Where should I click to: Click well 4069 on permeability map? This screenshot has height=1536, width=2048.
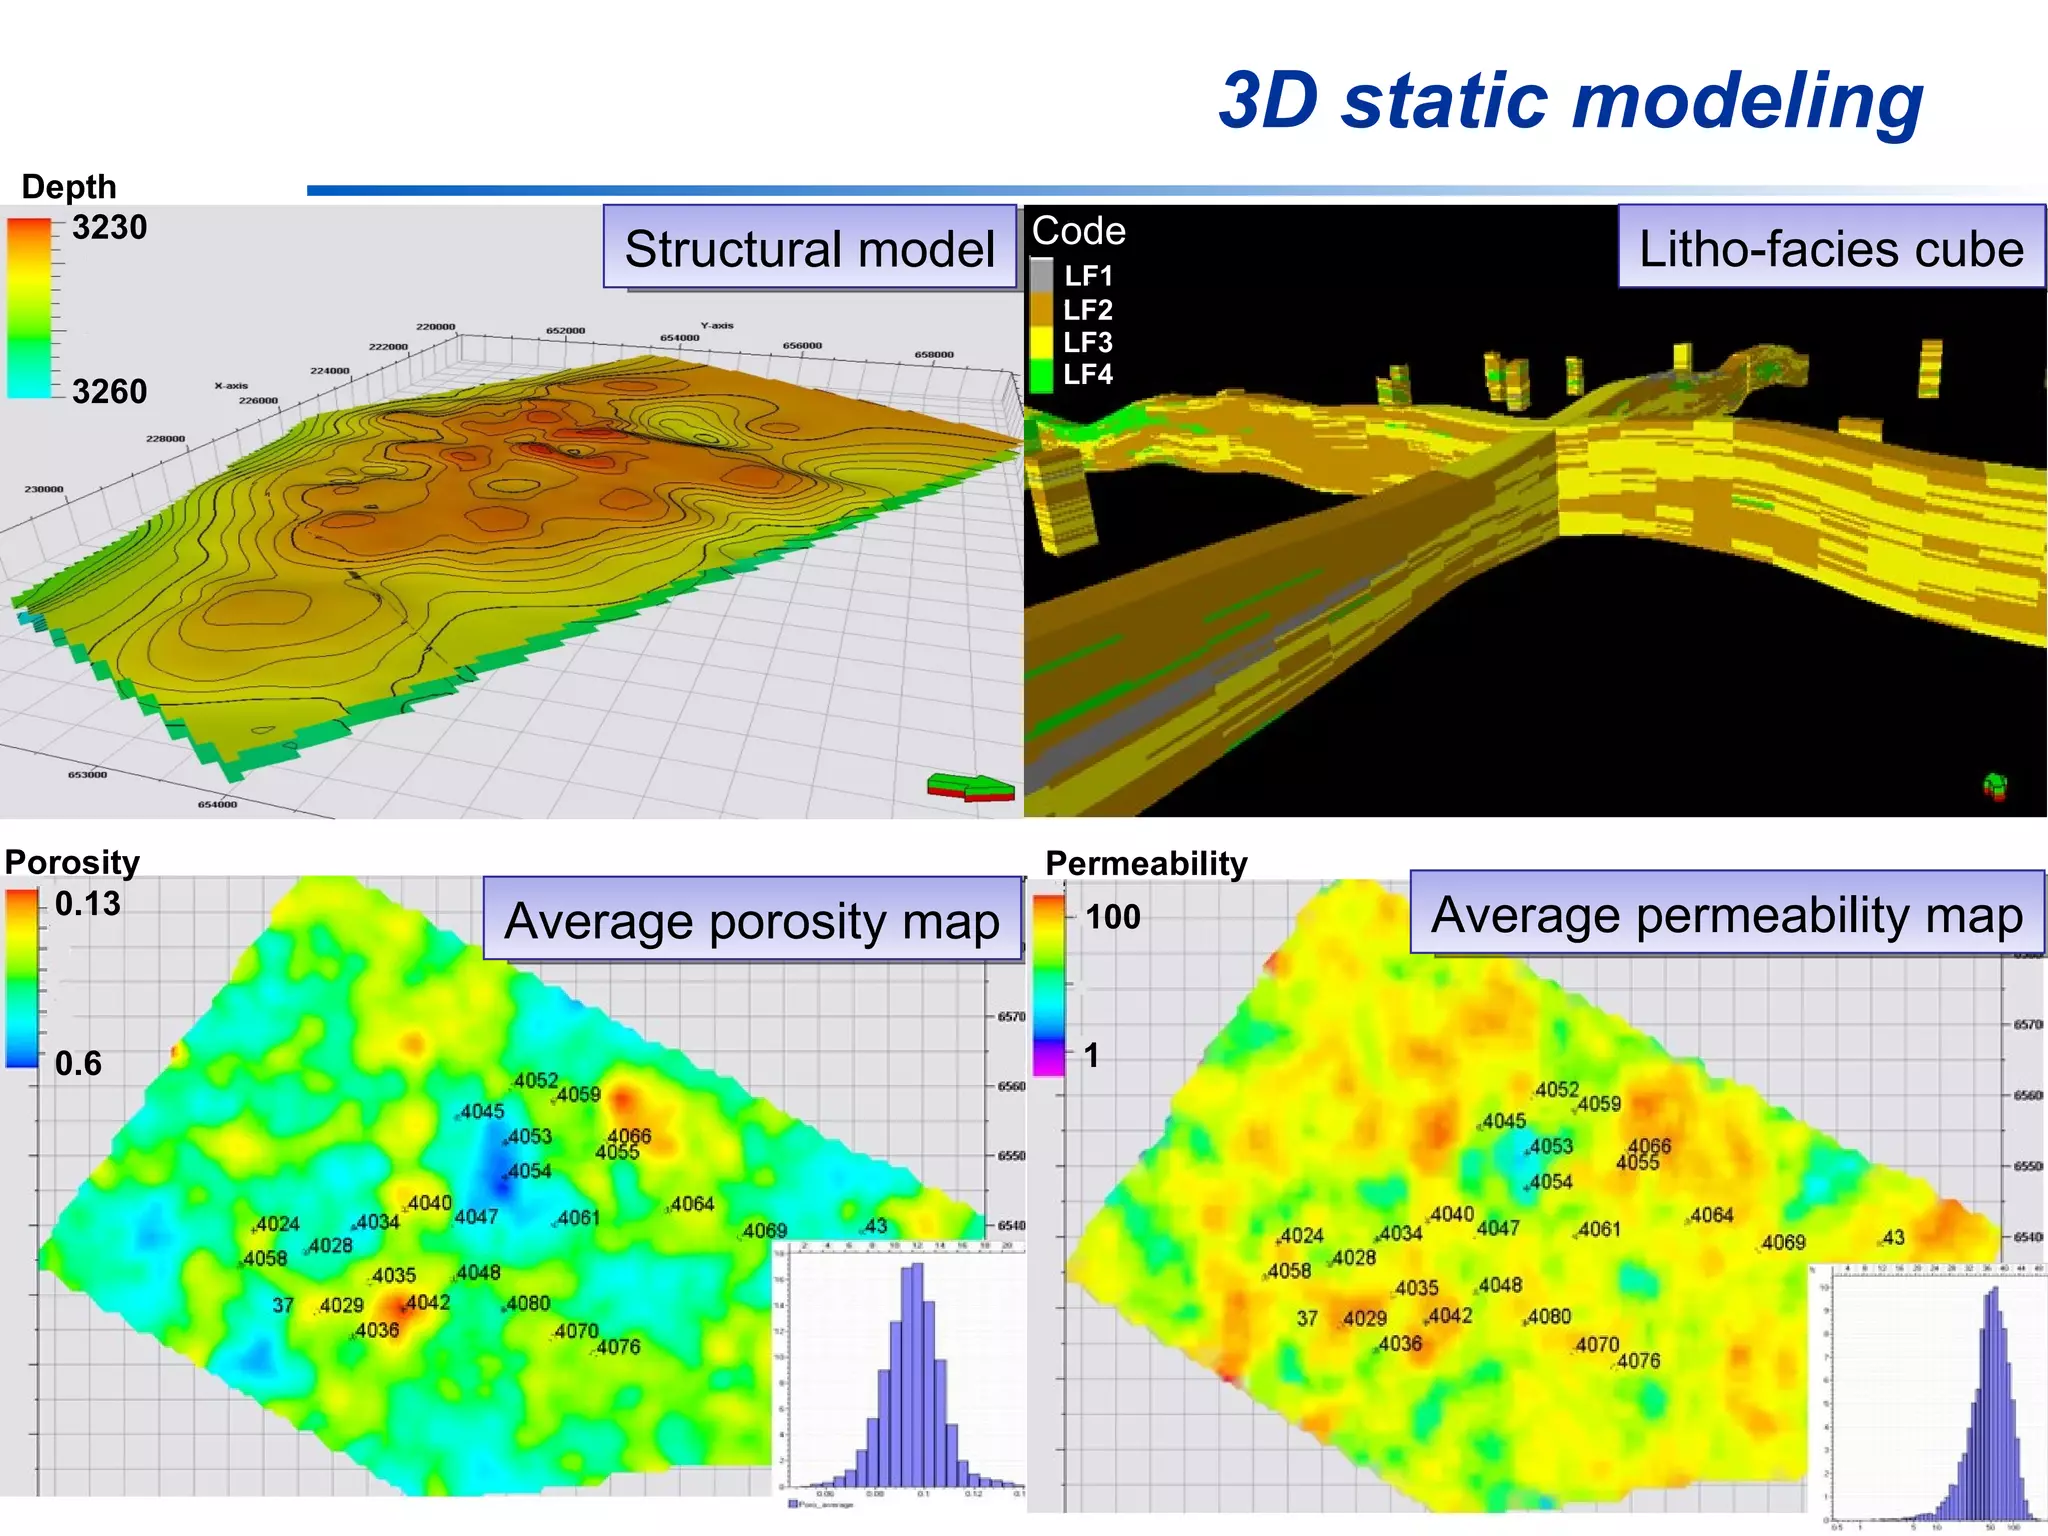[1783, 1243]
